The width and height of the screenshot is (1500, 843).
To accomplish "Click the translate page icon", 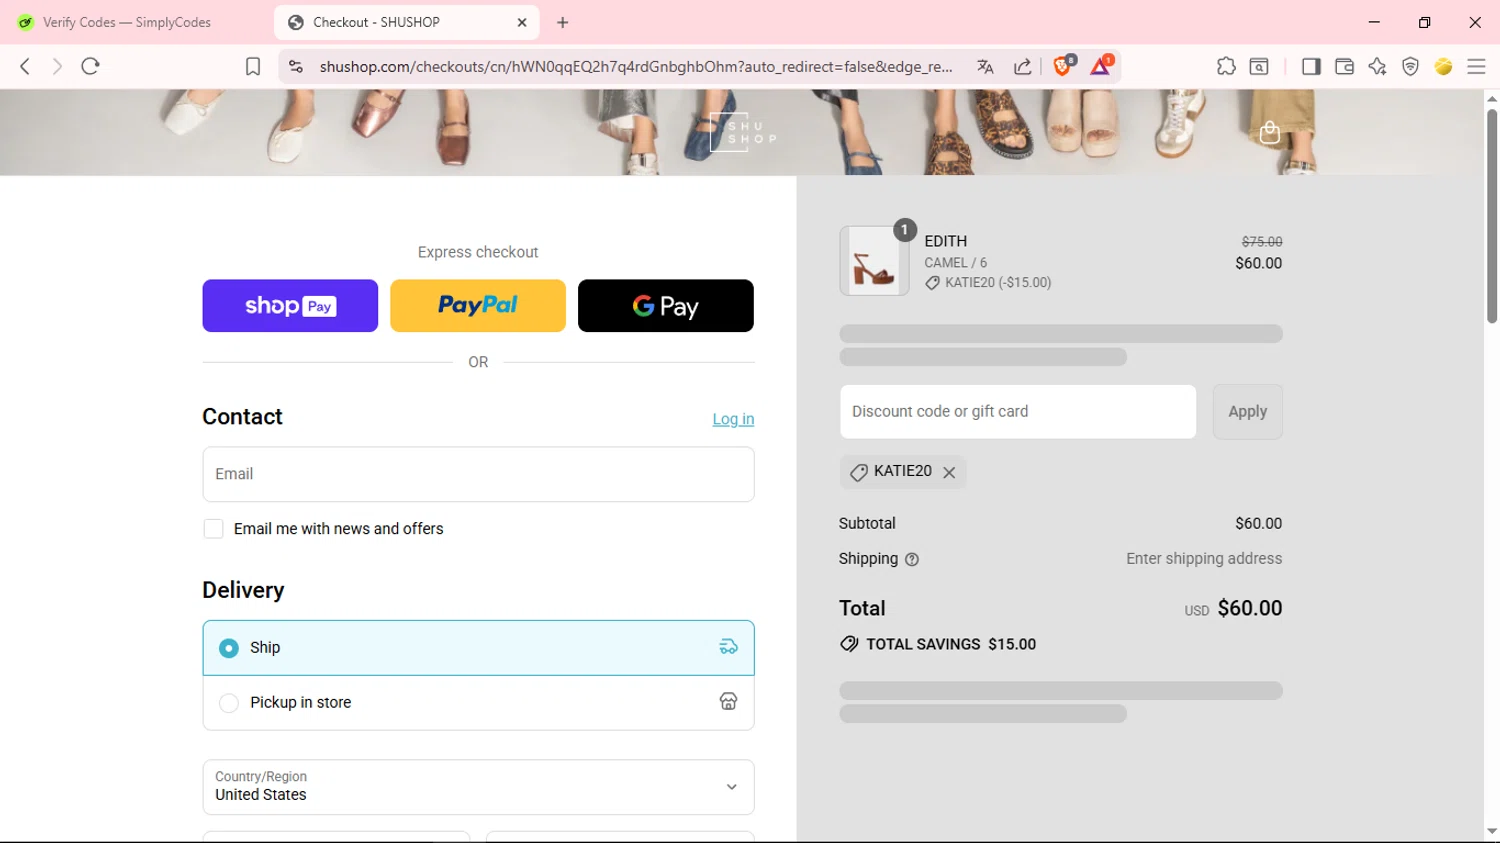I will pyautogui.click(x=985, y=66).
